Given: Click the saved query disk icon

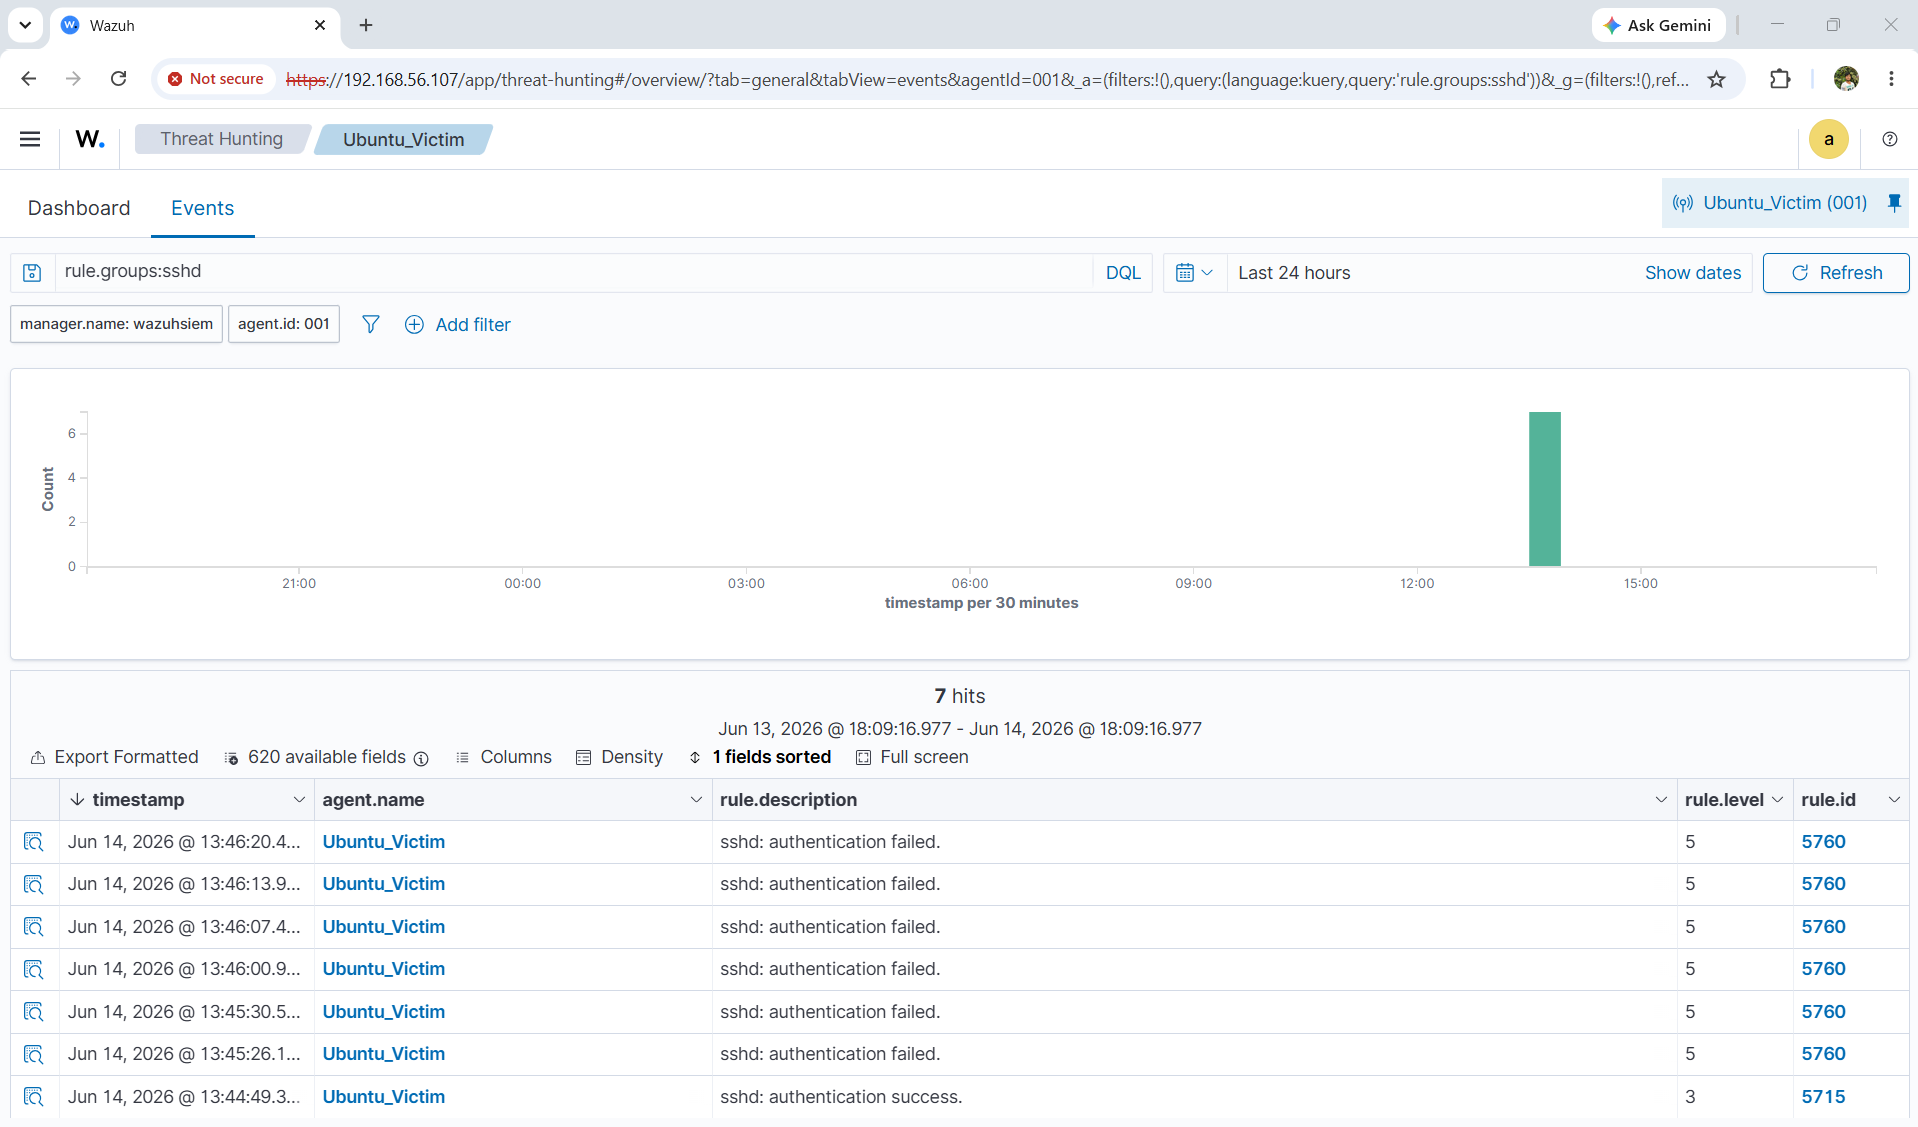Looking at the screenshot, I should click(32, 273).
